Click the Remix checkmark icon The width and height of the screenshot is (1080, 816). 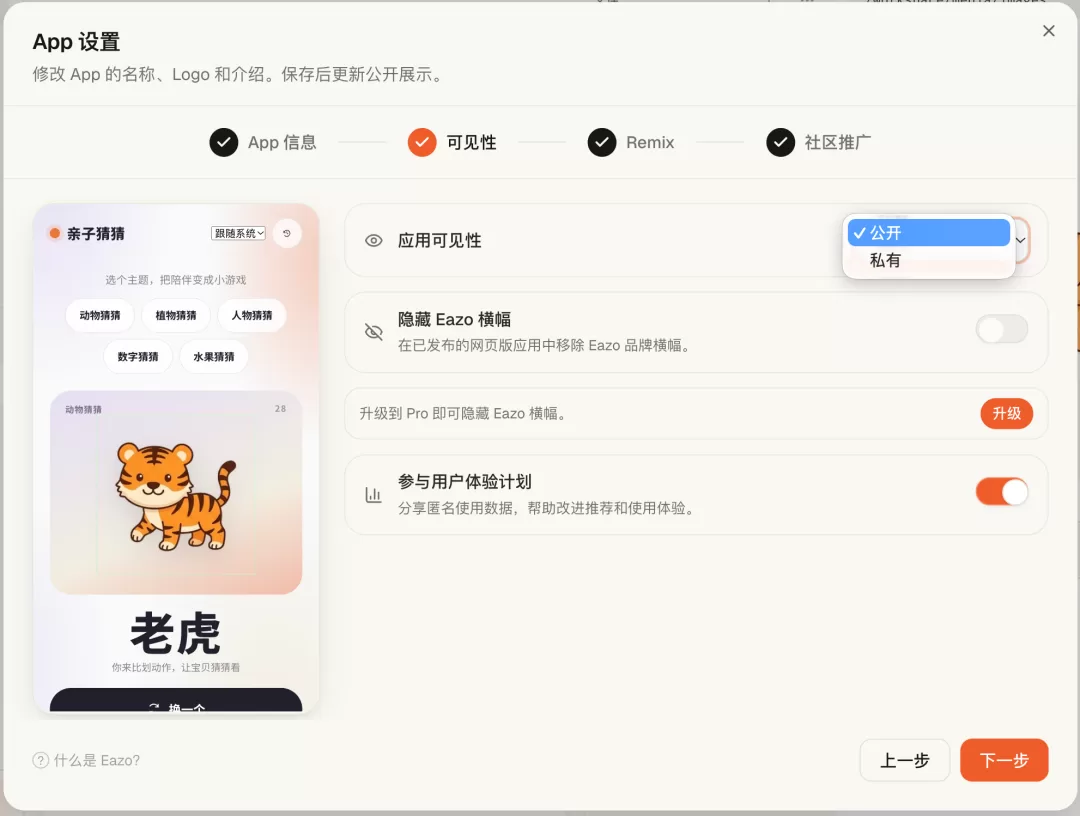[x=602, y=143]
